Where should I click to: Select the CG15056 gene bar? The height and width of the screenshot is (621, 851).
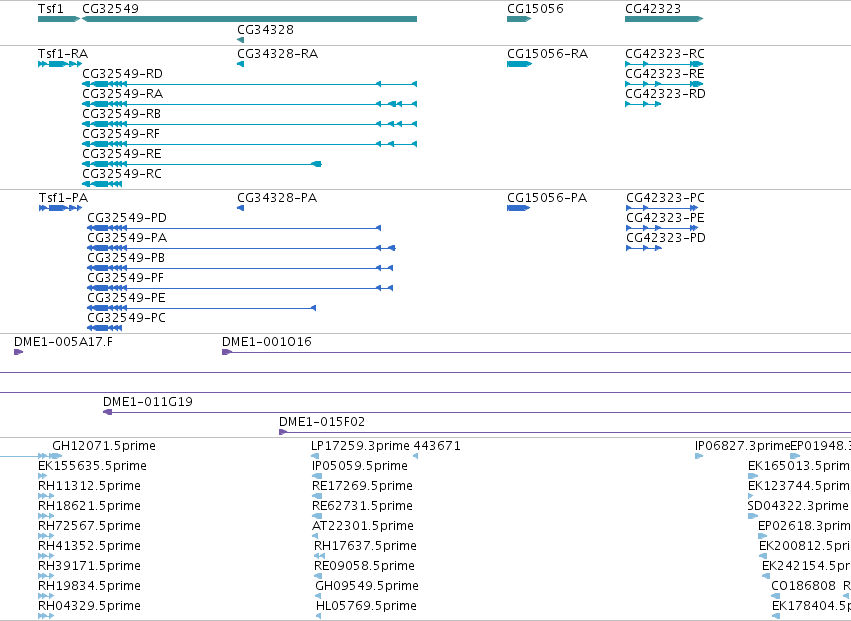click(519, 19)
